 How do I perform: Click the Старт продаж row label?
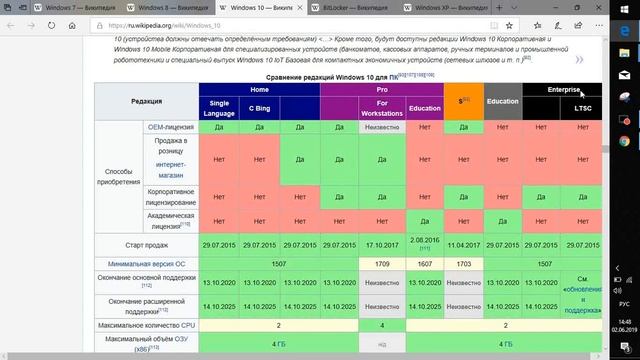[147, 245]
